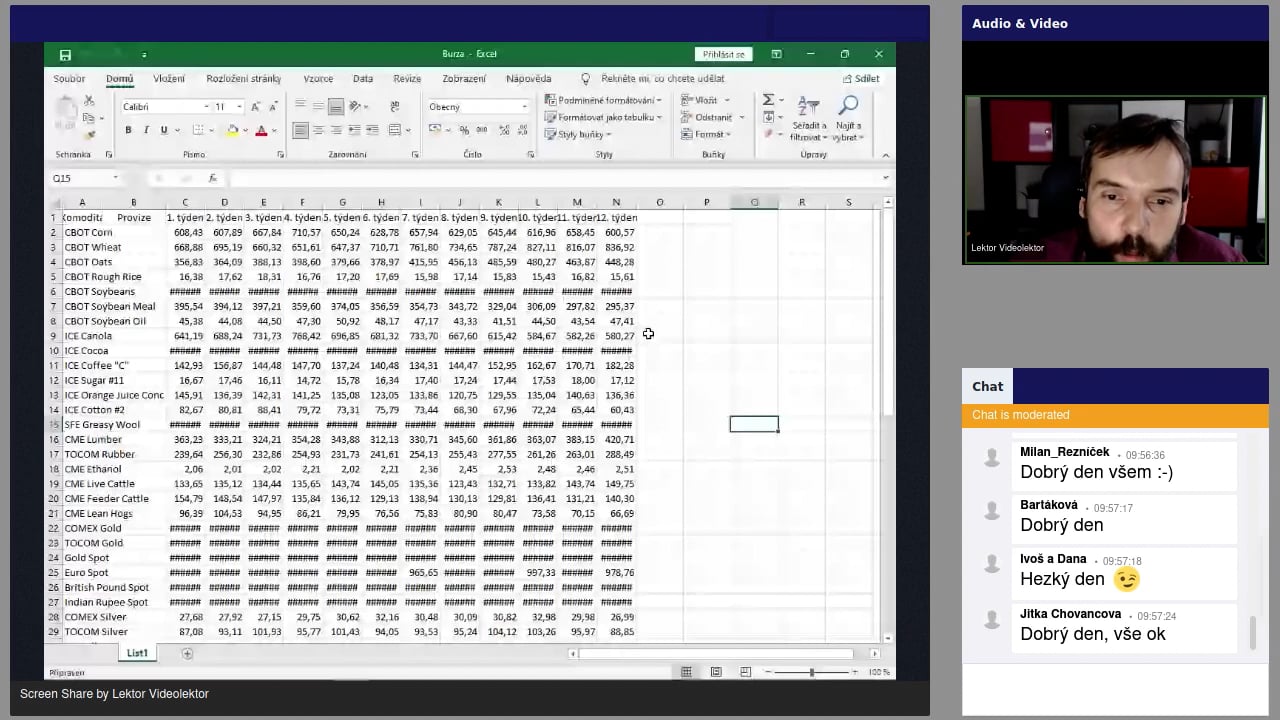This screenshot has width=1280, height=720.
Task: Click the Přihlásit se sign-in button
Action: coord(723,54)
